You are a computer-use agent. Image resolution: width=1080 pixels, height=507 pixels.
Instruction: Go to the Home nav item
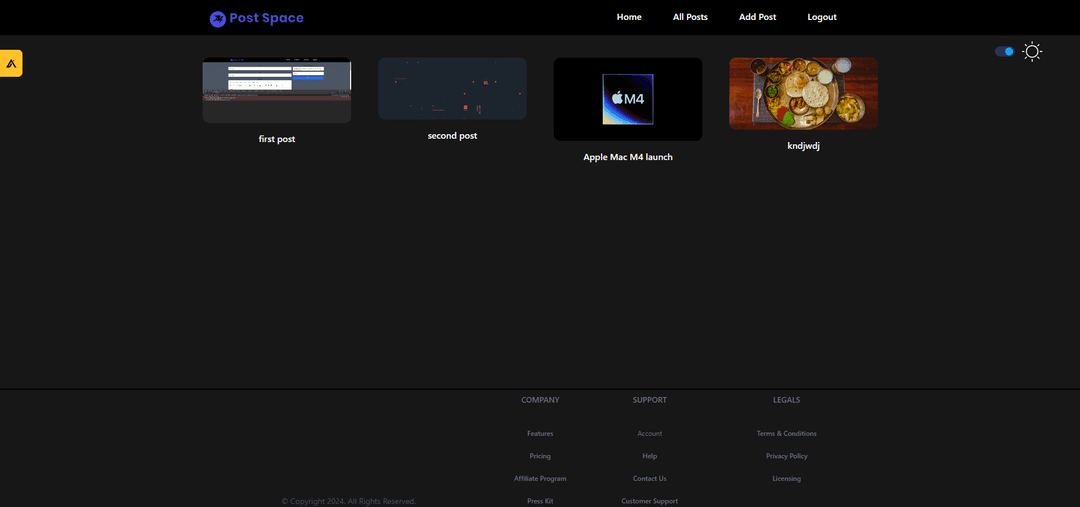(x=629, y=17)
